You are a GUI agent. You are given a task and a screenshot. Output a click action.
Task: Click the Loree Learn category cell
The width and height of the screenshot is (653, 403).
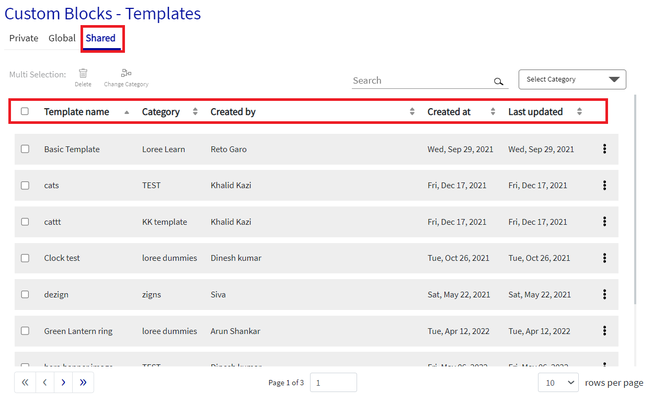(x=163, y=149)
